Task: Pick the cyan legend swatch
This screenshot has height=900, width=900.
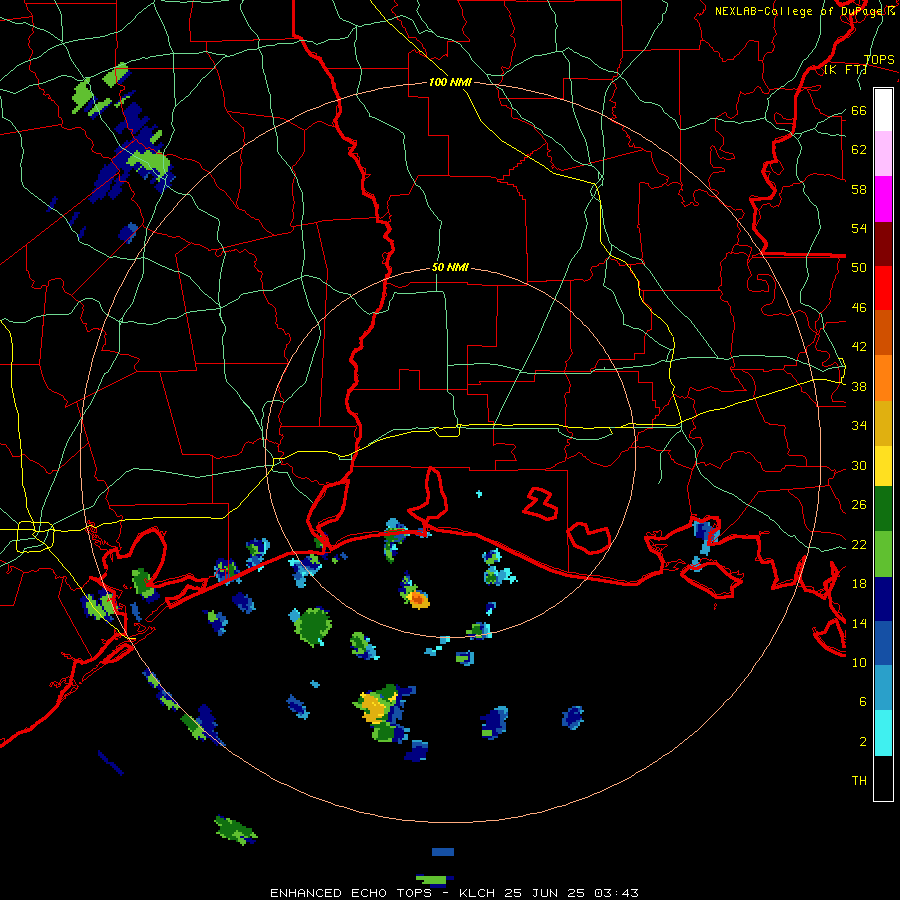Action: 883,733
